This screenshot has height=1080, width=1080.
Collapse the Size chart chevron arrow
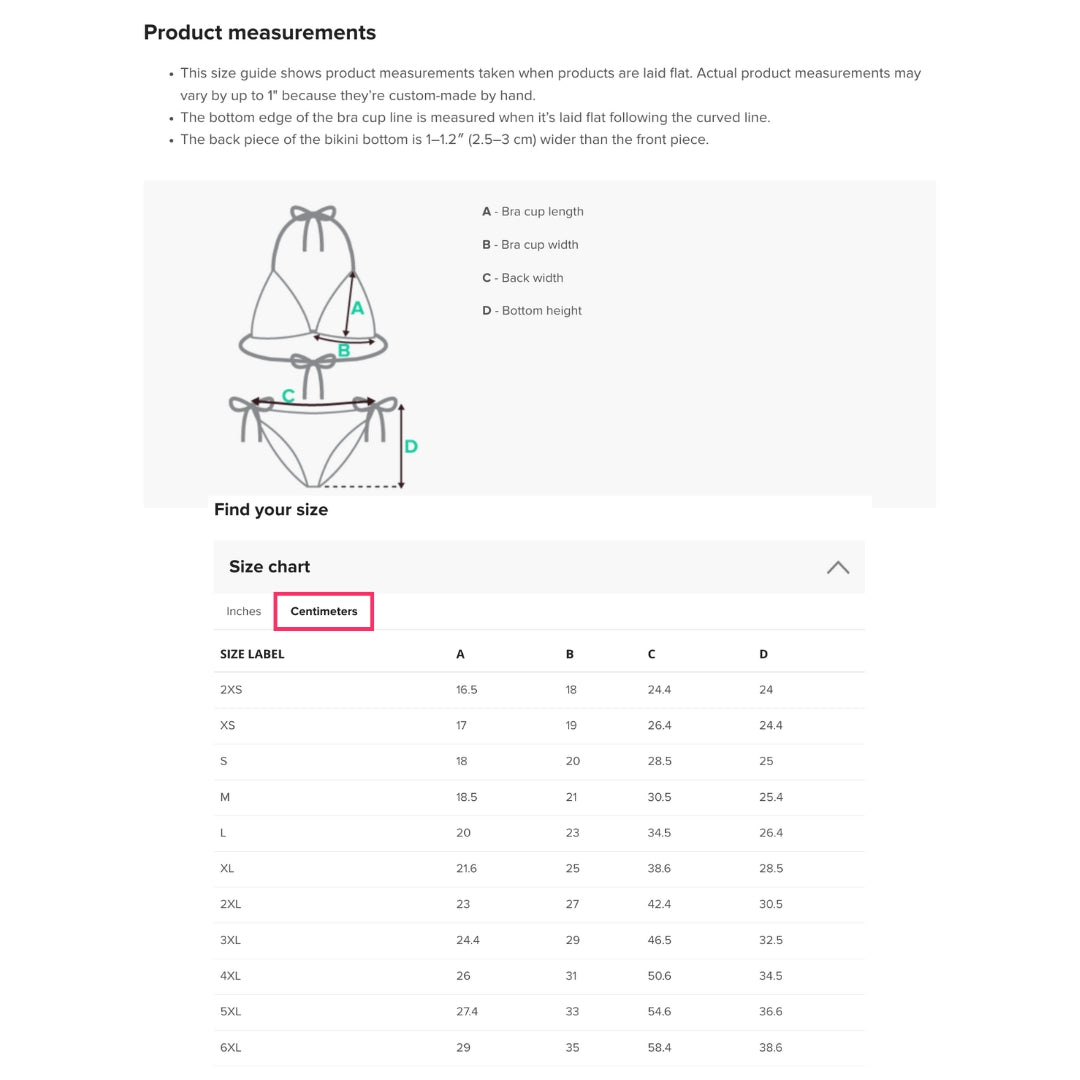[838, 567]
